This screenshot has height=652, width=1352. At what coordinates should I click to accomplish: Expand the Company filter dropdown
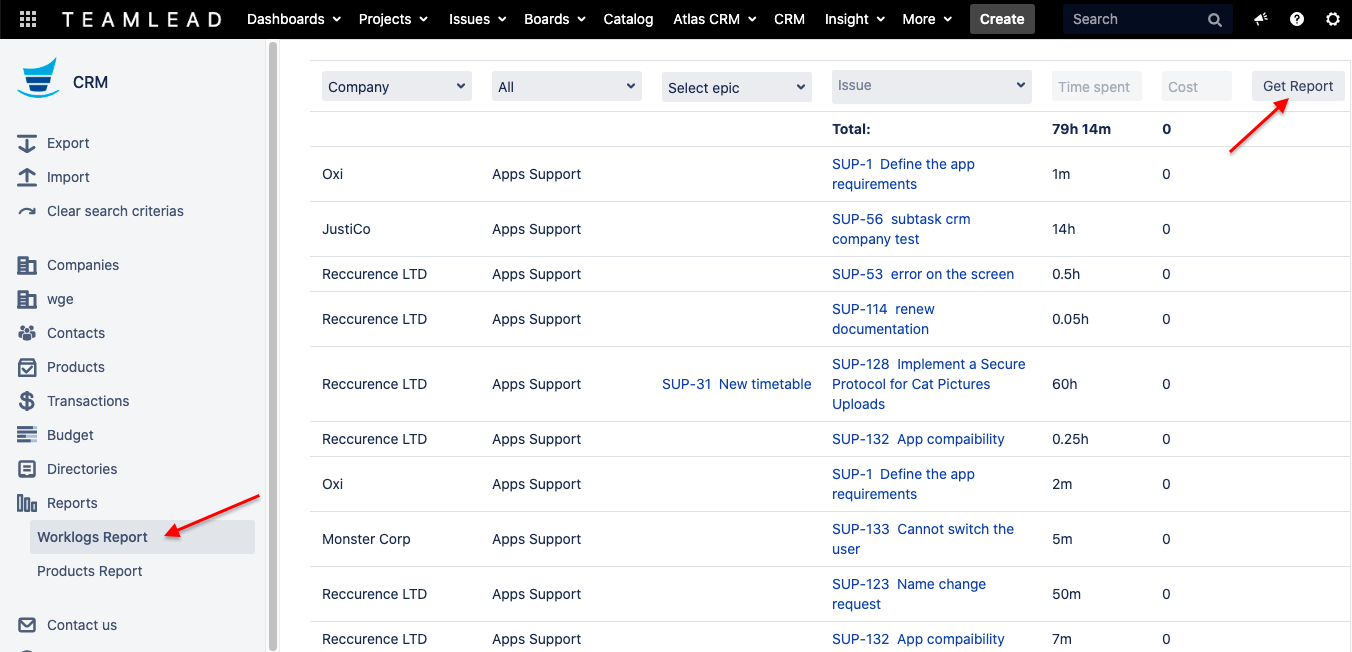click(x=396, y=87)
